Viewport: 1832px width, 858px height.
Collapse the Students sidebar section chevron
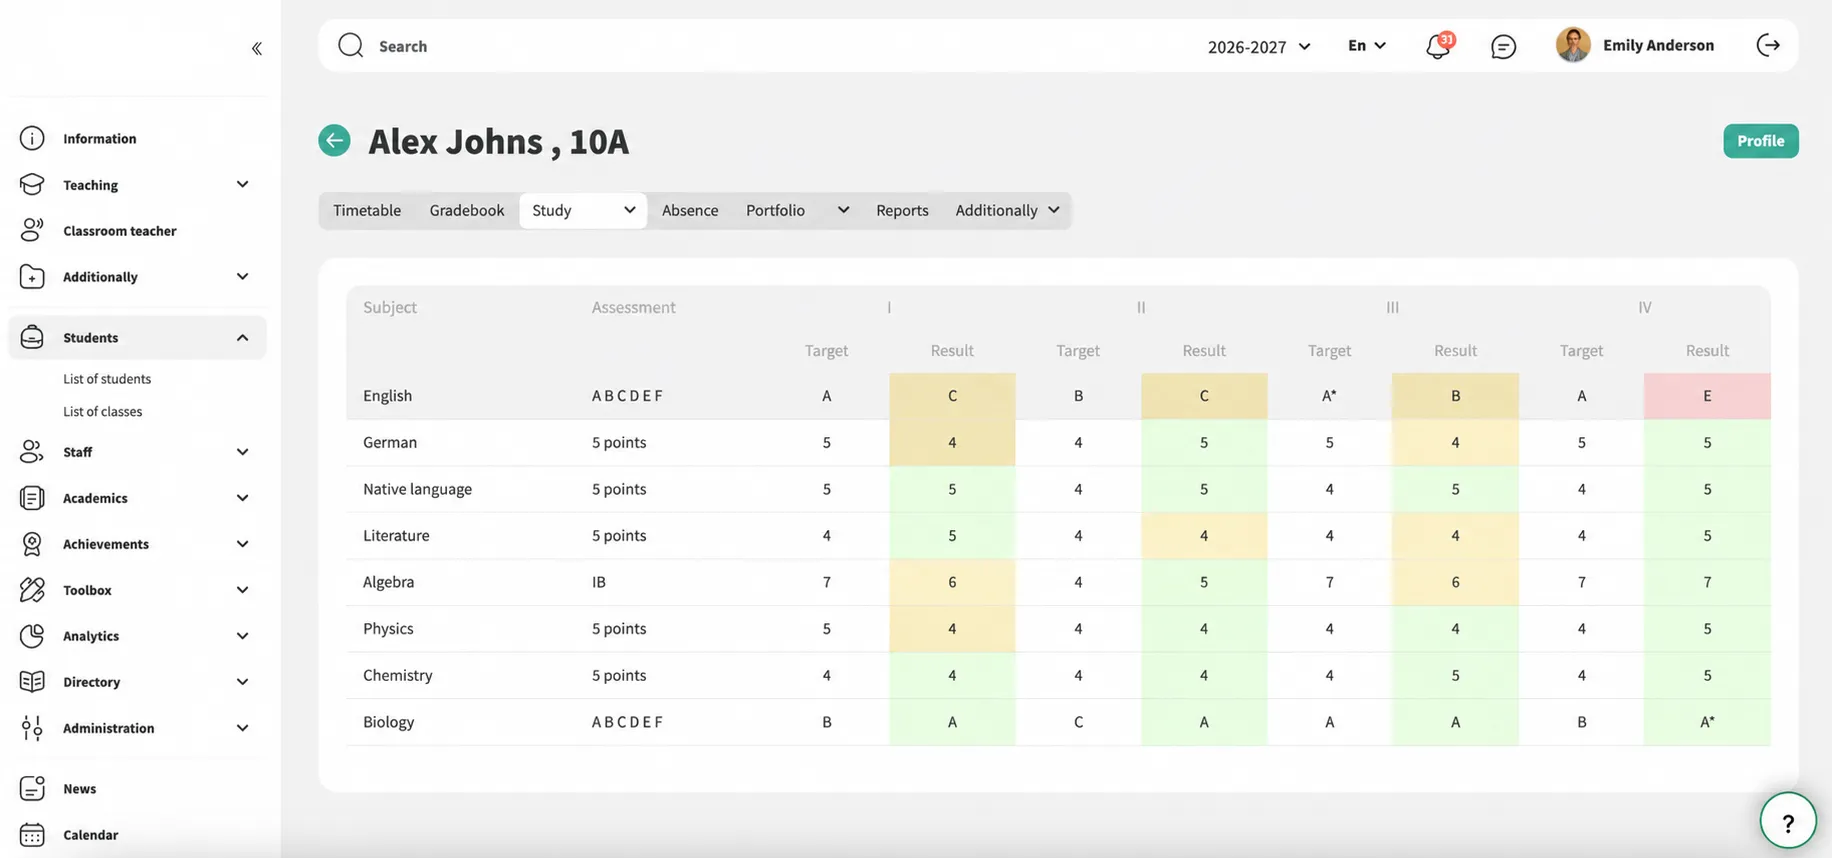click(x=242, y=338)
